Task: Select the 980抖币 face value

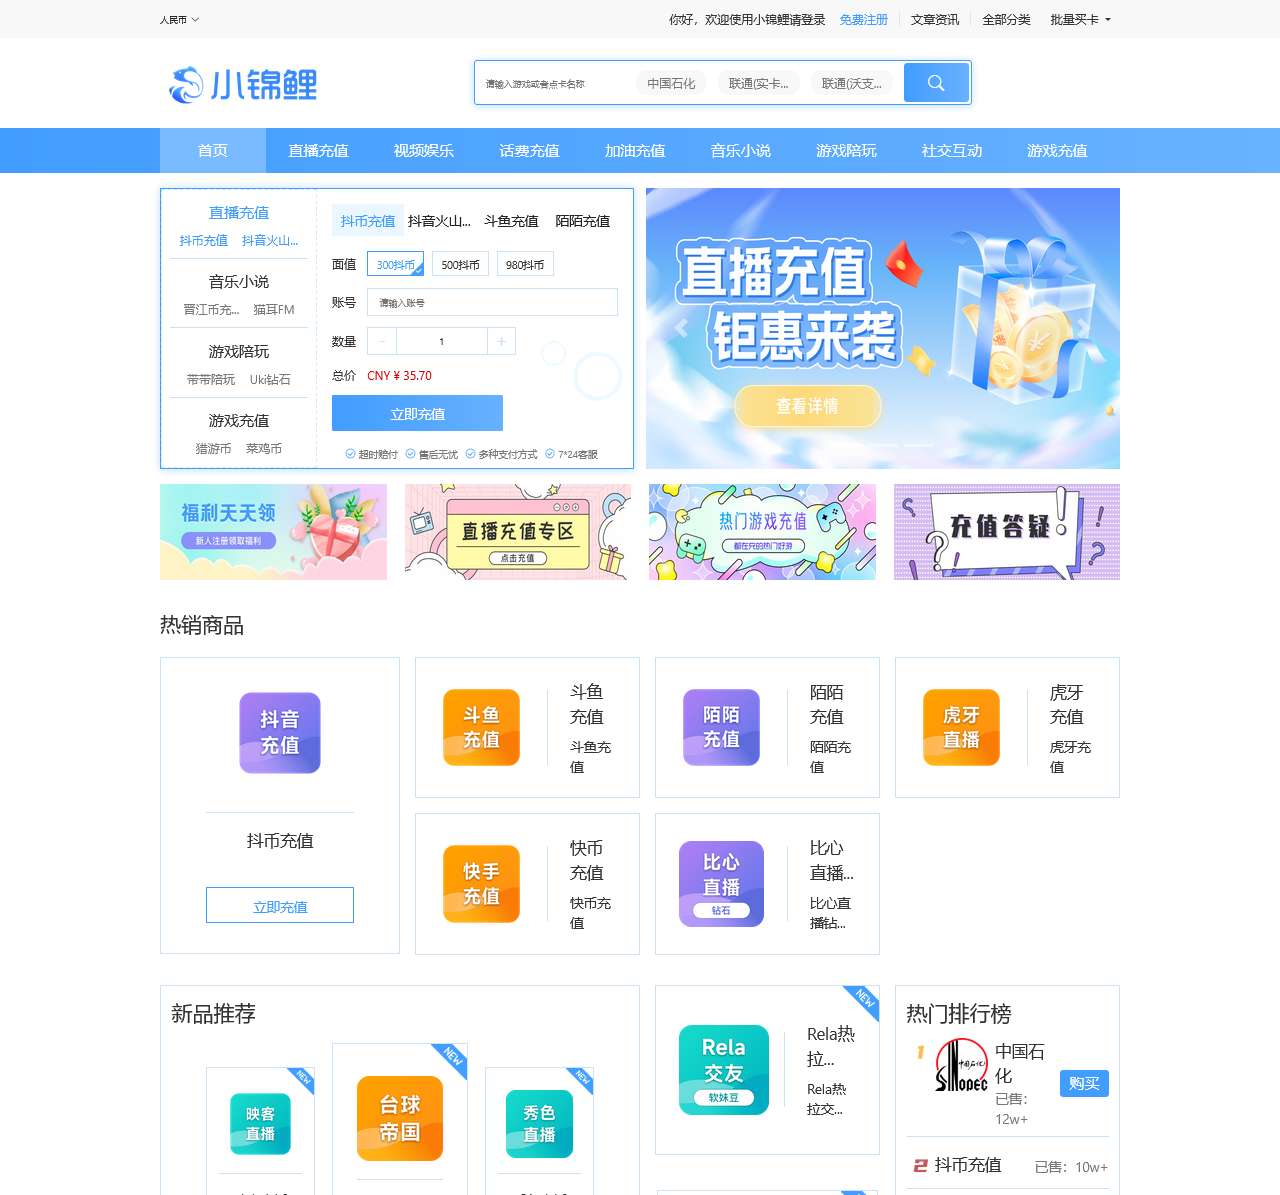Action: [x=525, y=264]
